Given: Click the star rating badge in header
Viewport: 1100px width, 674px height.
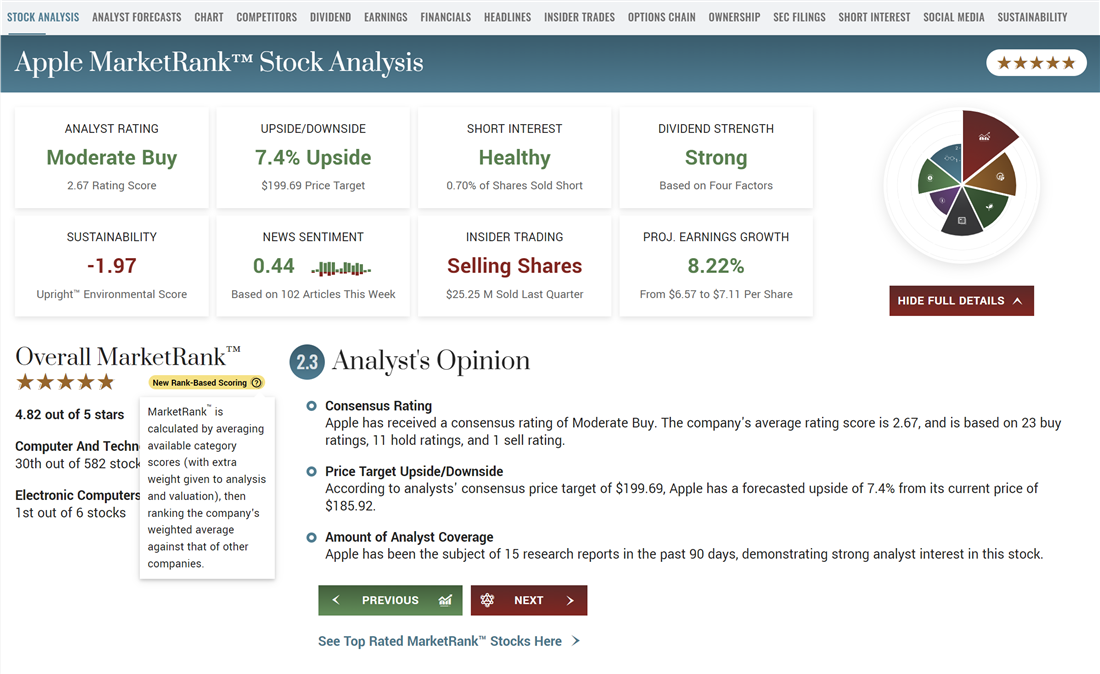Looking at the screenshot, I should point(1036,63).
